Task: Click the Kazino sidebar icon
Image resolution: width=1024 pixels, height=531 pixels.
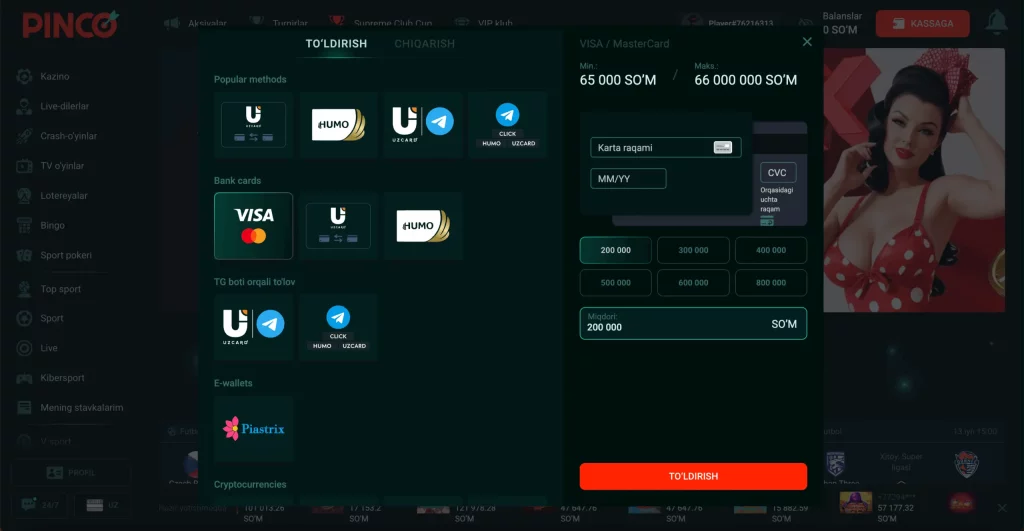Action: point(24,76)
